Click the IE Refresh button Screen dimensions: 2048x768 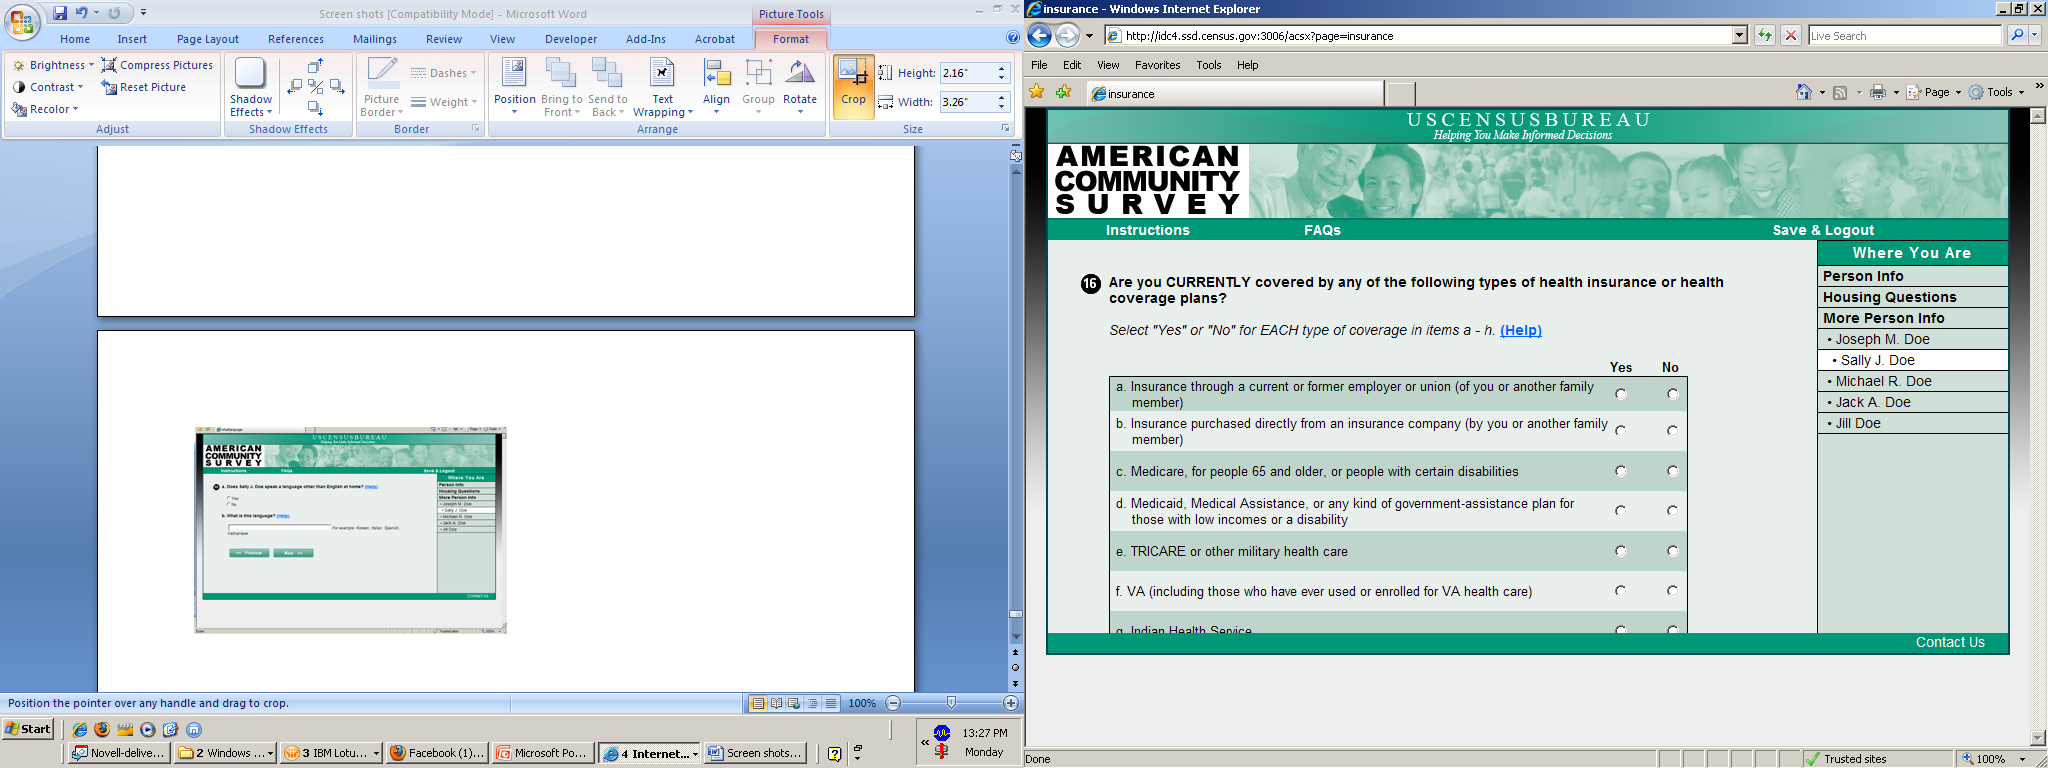[x=1765, y=35]
